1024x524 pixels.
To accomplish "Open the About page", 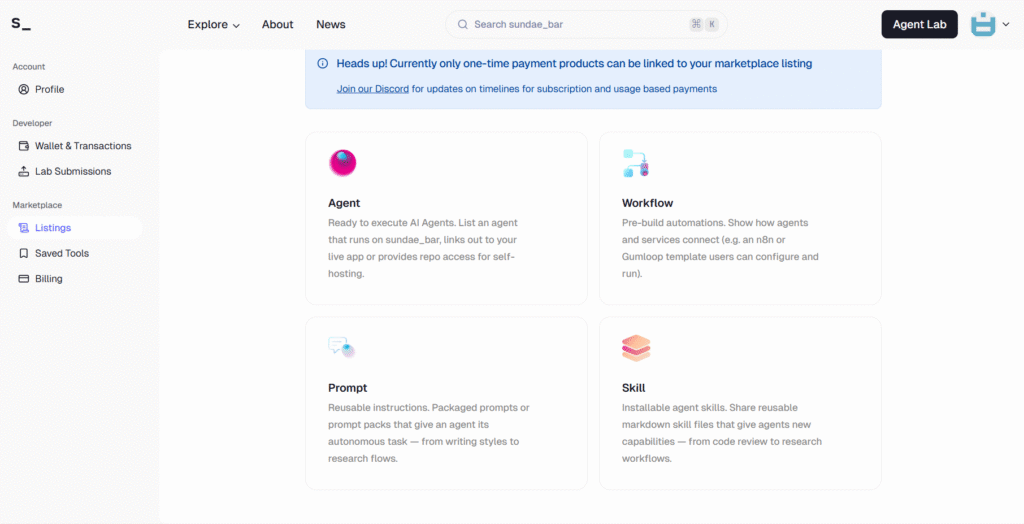I will [x=277, y=25].
